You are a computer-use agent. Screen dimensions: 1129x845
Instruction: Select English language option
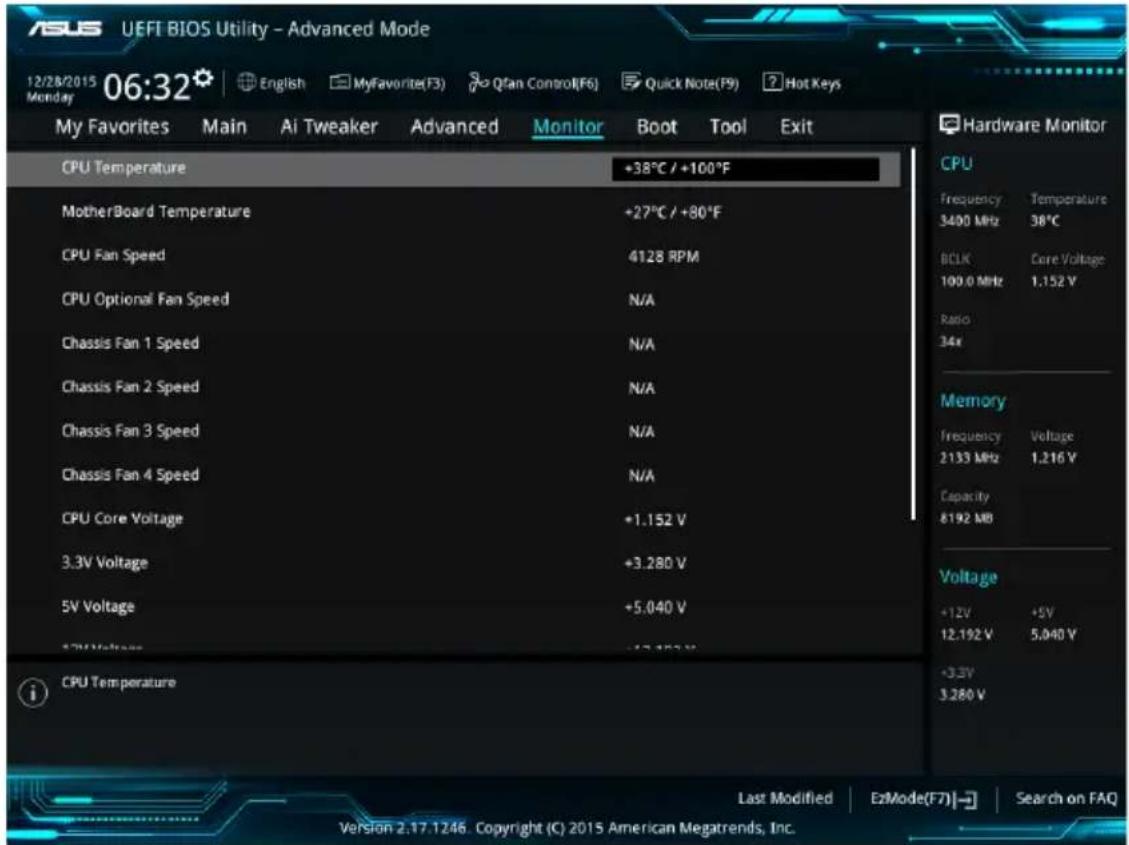282,83
